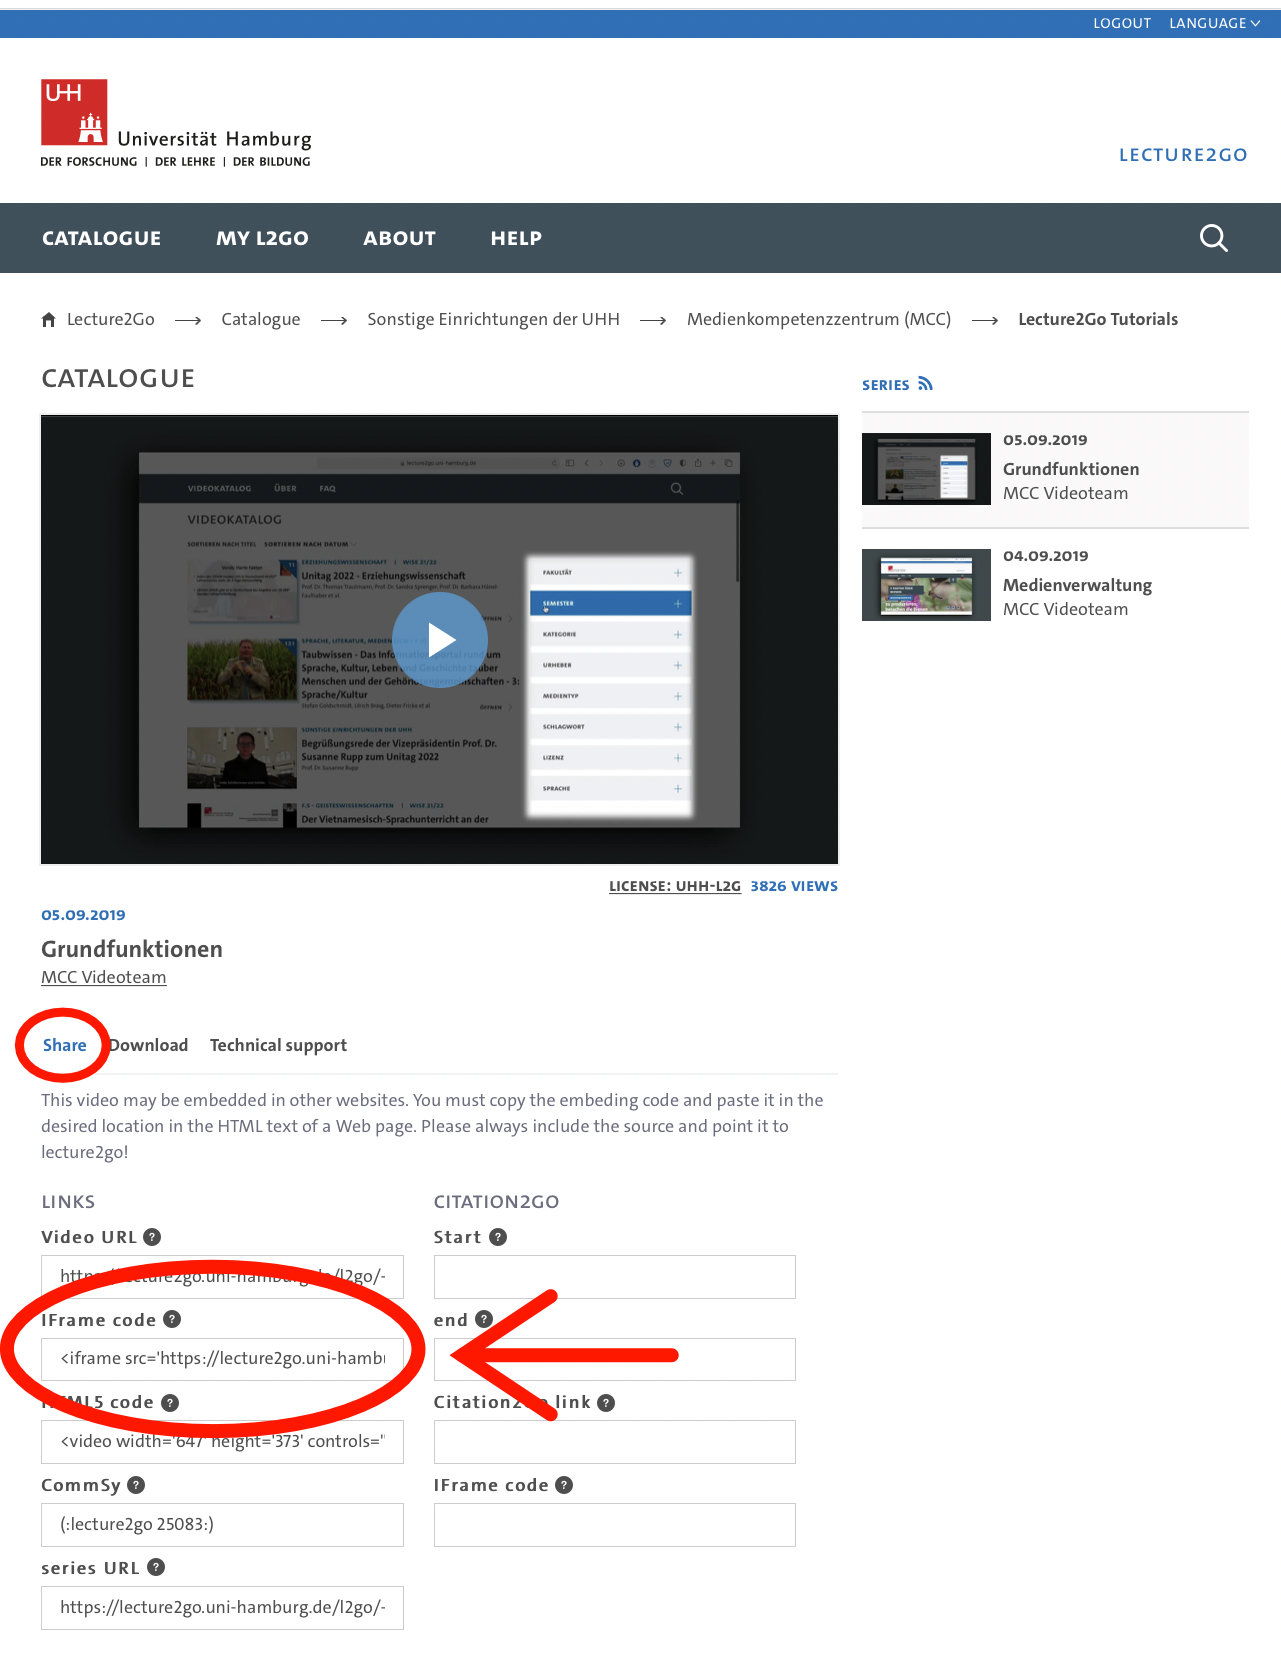This screenshot has width=1281, height=1673.
Task: Show help for the end field
Action: [484, 1320]
